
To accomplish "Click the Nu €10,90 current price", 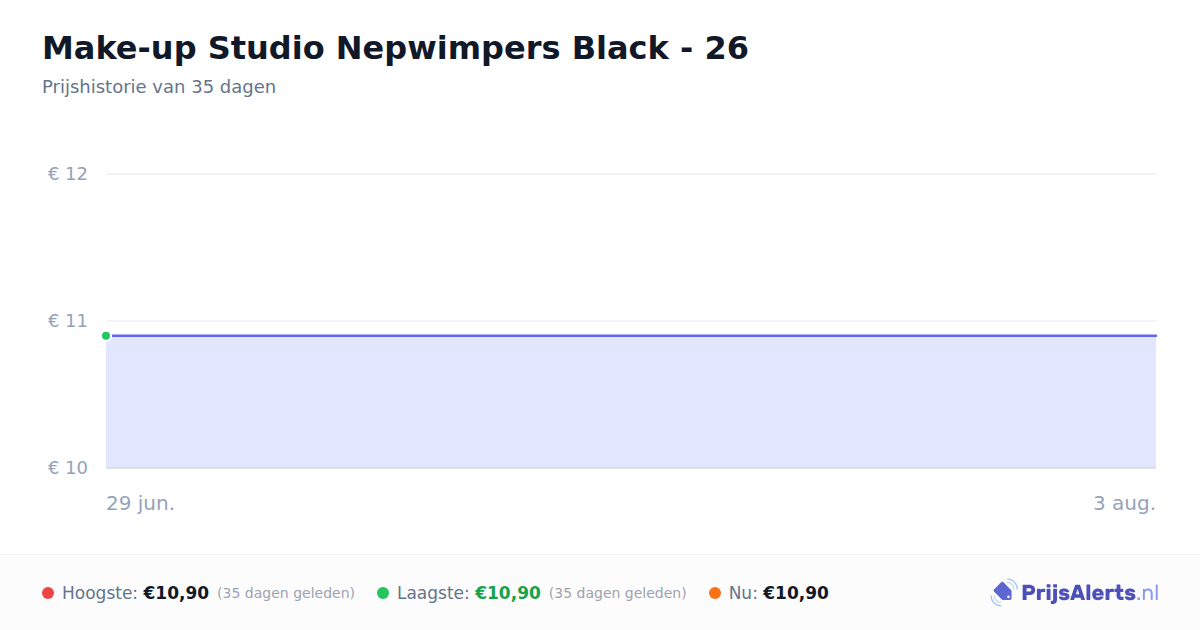I will click(796, 593).
